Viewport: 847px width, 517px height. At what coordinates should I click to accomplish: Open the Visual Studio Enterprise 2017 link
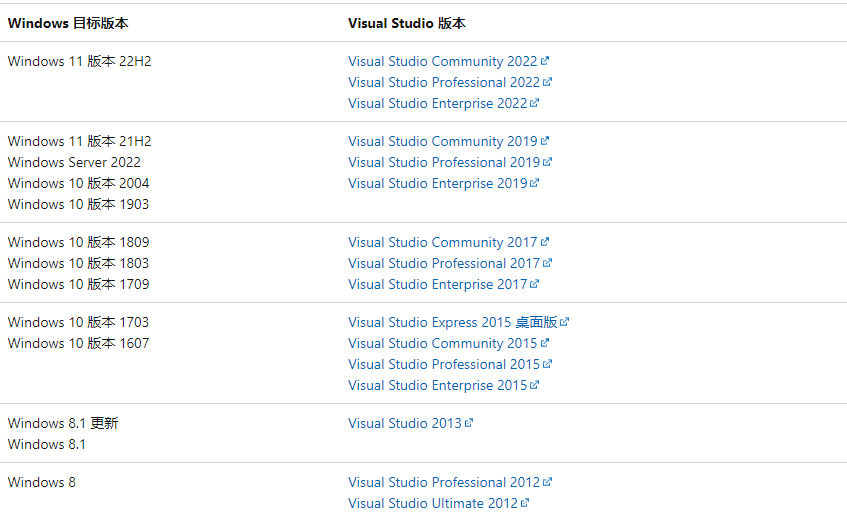point(438,284)
